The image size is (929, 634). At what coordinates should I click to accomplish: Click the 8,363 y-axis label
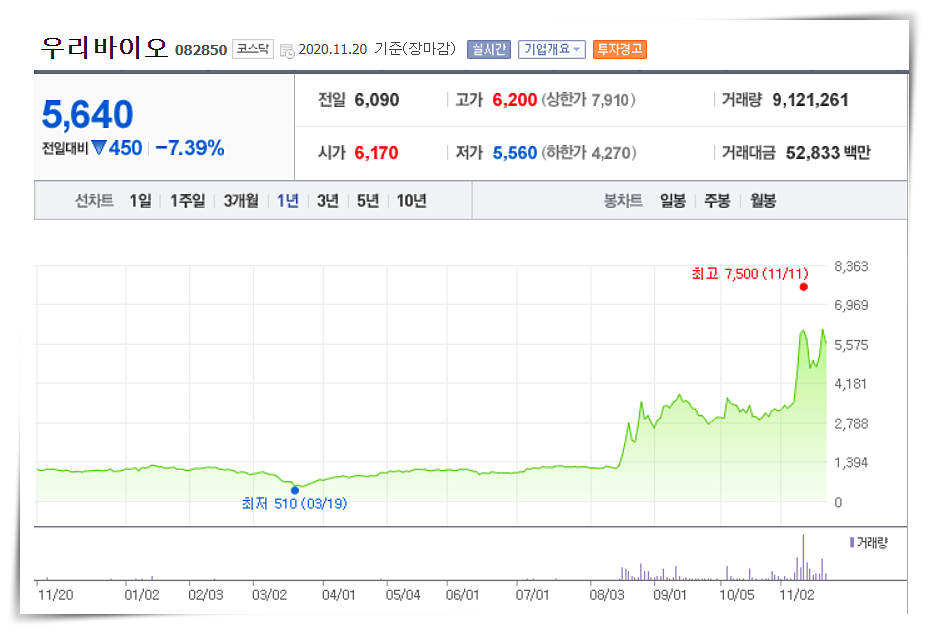[851, 267]
